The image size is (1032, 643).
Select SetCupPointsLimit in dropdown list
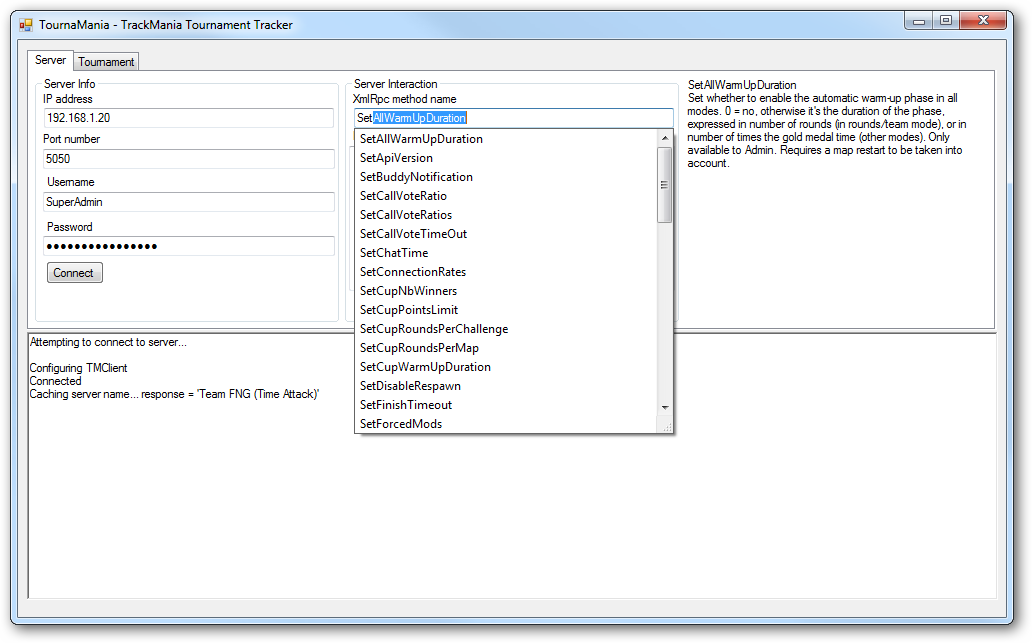click(409, 310)
